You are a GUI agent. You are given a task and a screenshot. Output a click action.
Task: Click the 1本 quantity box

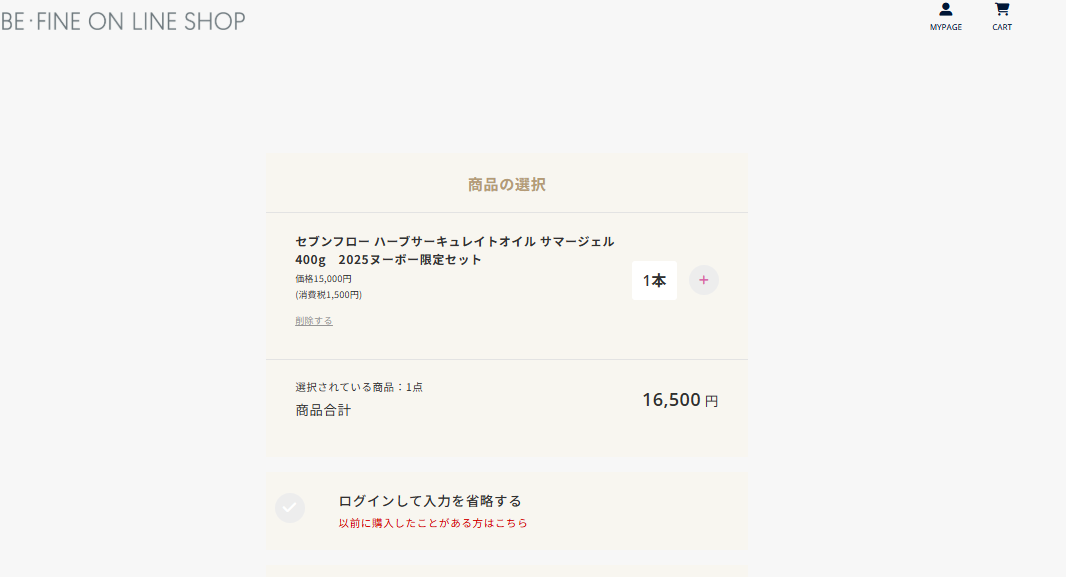[x=654, y=280]
